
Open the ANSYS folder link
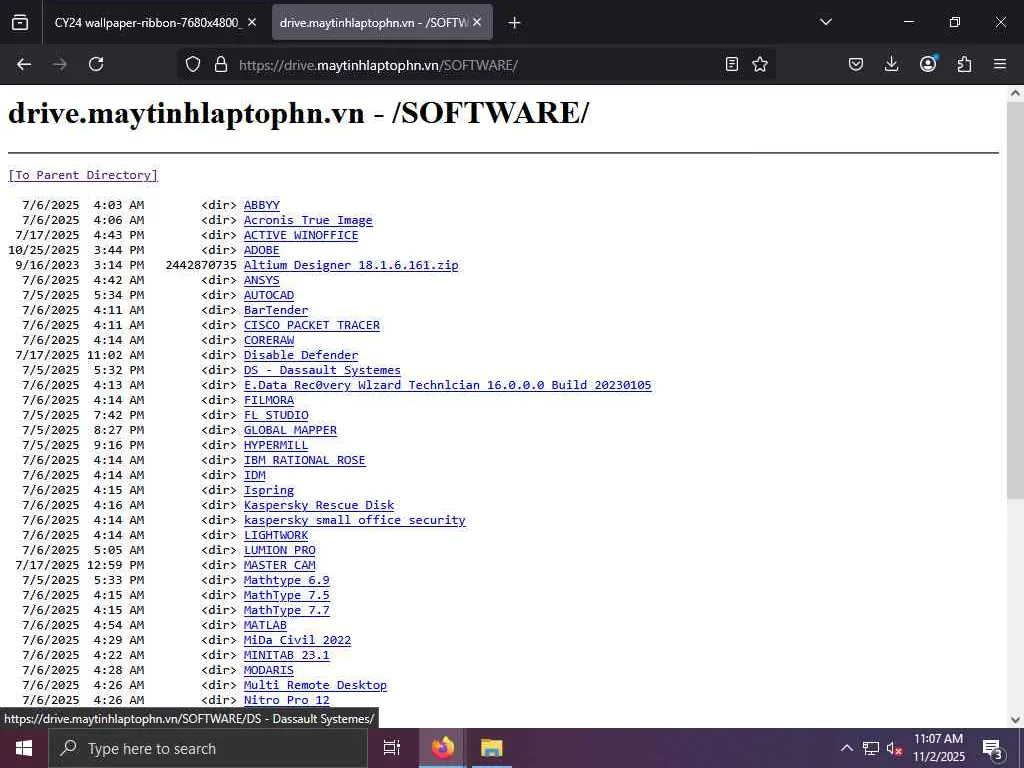pos(262,280)
